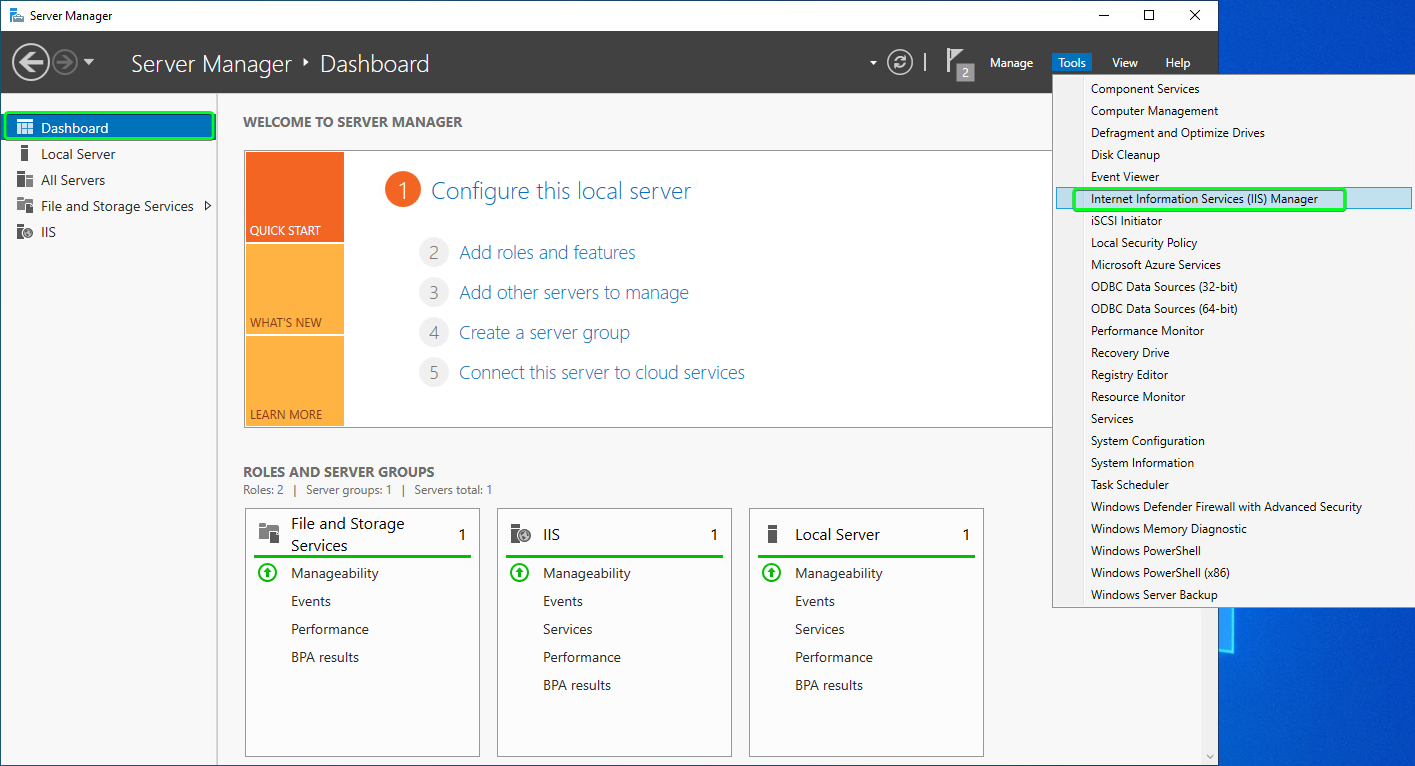
Task: Click the File and Storage Services tile icon
Action: tap(268, 533)
